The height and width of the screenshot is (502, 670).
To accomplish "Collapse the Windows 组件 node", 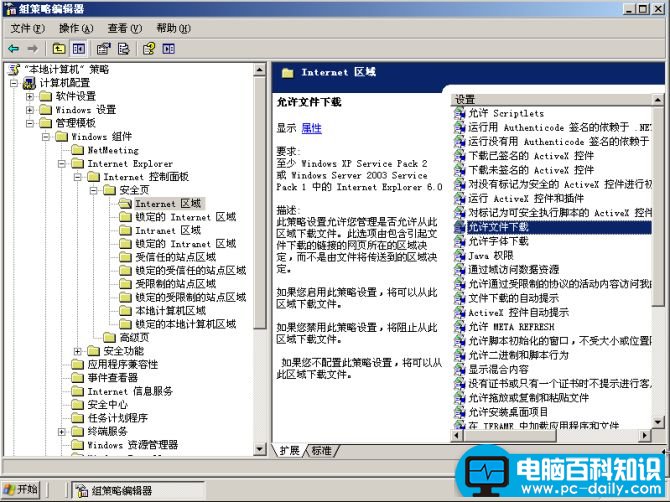I will [46, 137].
